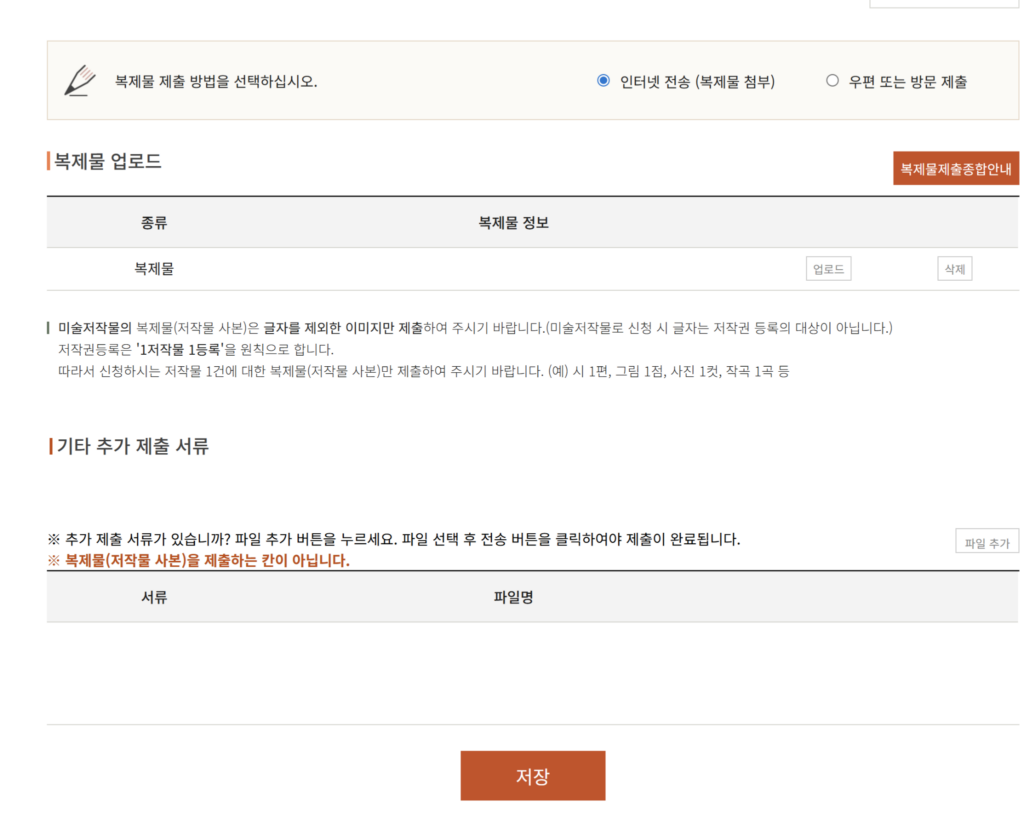
Task: Click the orange 저장 save button
Action: [x=532, y=775]
